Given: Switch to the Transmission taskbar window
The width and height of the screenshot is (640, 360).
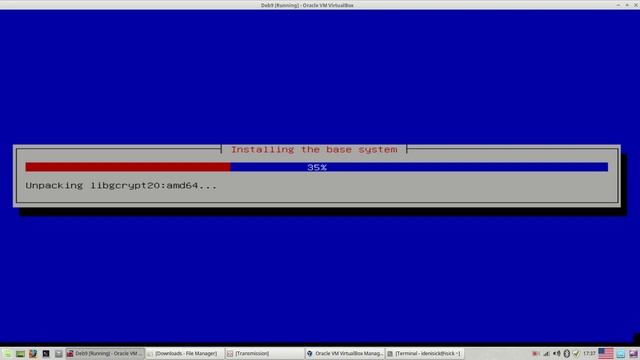Looking at the screenshot, I should click(x=264, y=353).
